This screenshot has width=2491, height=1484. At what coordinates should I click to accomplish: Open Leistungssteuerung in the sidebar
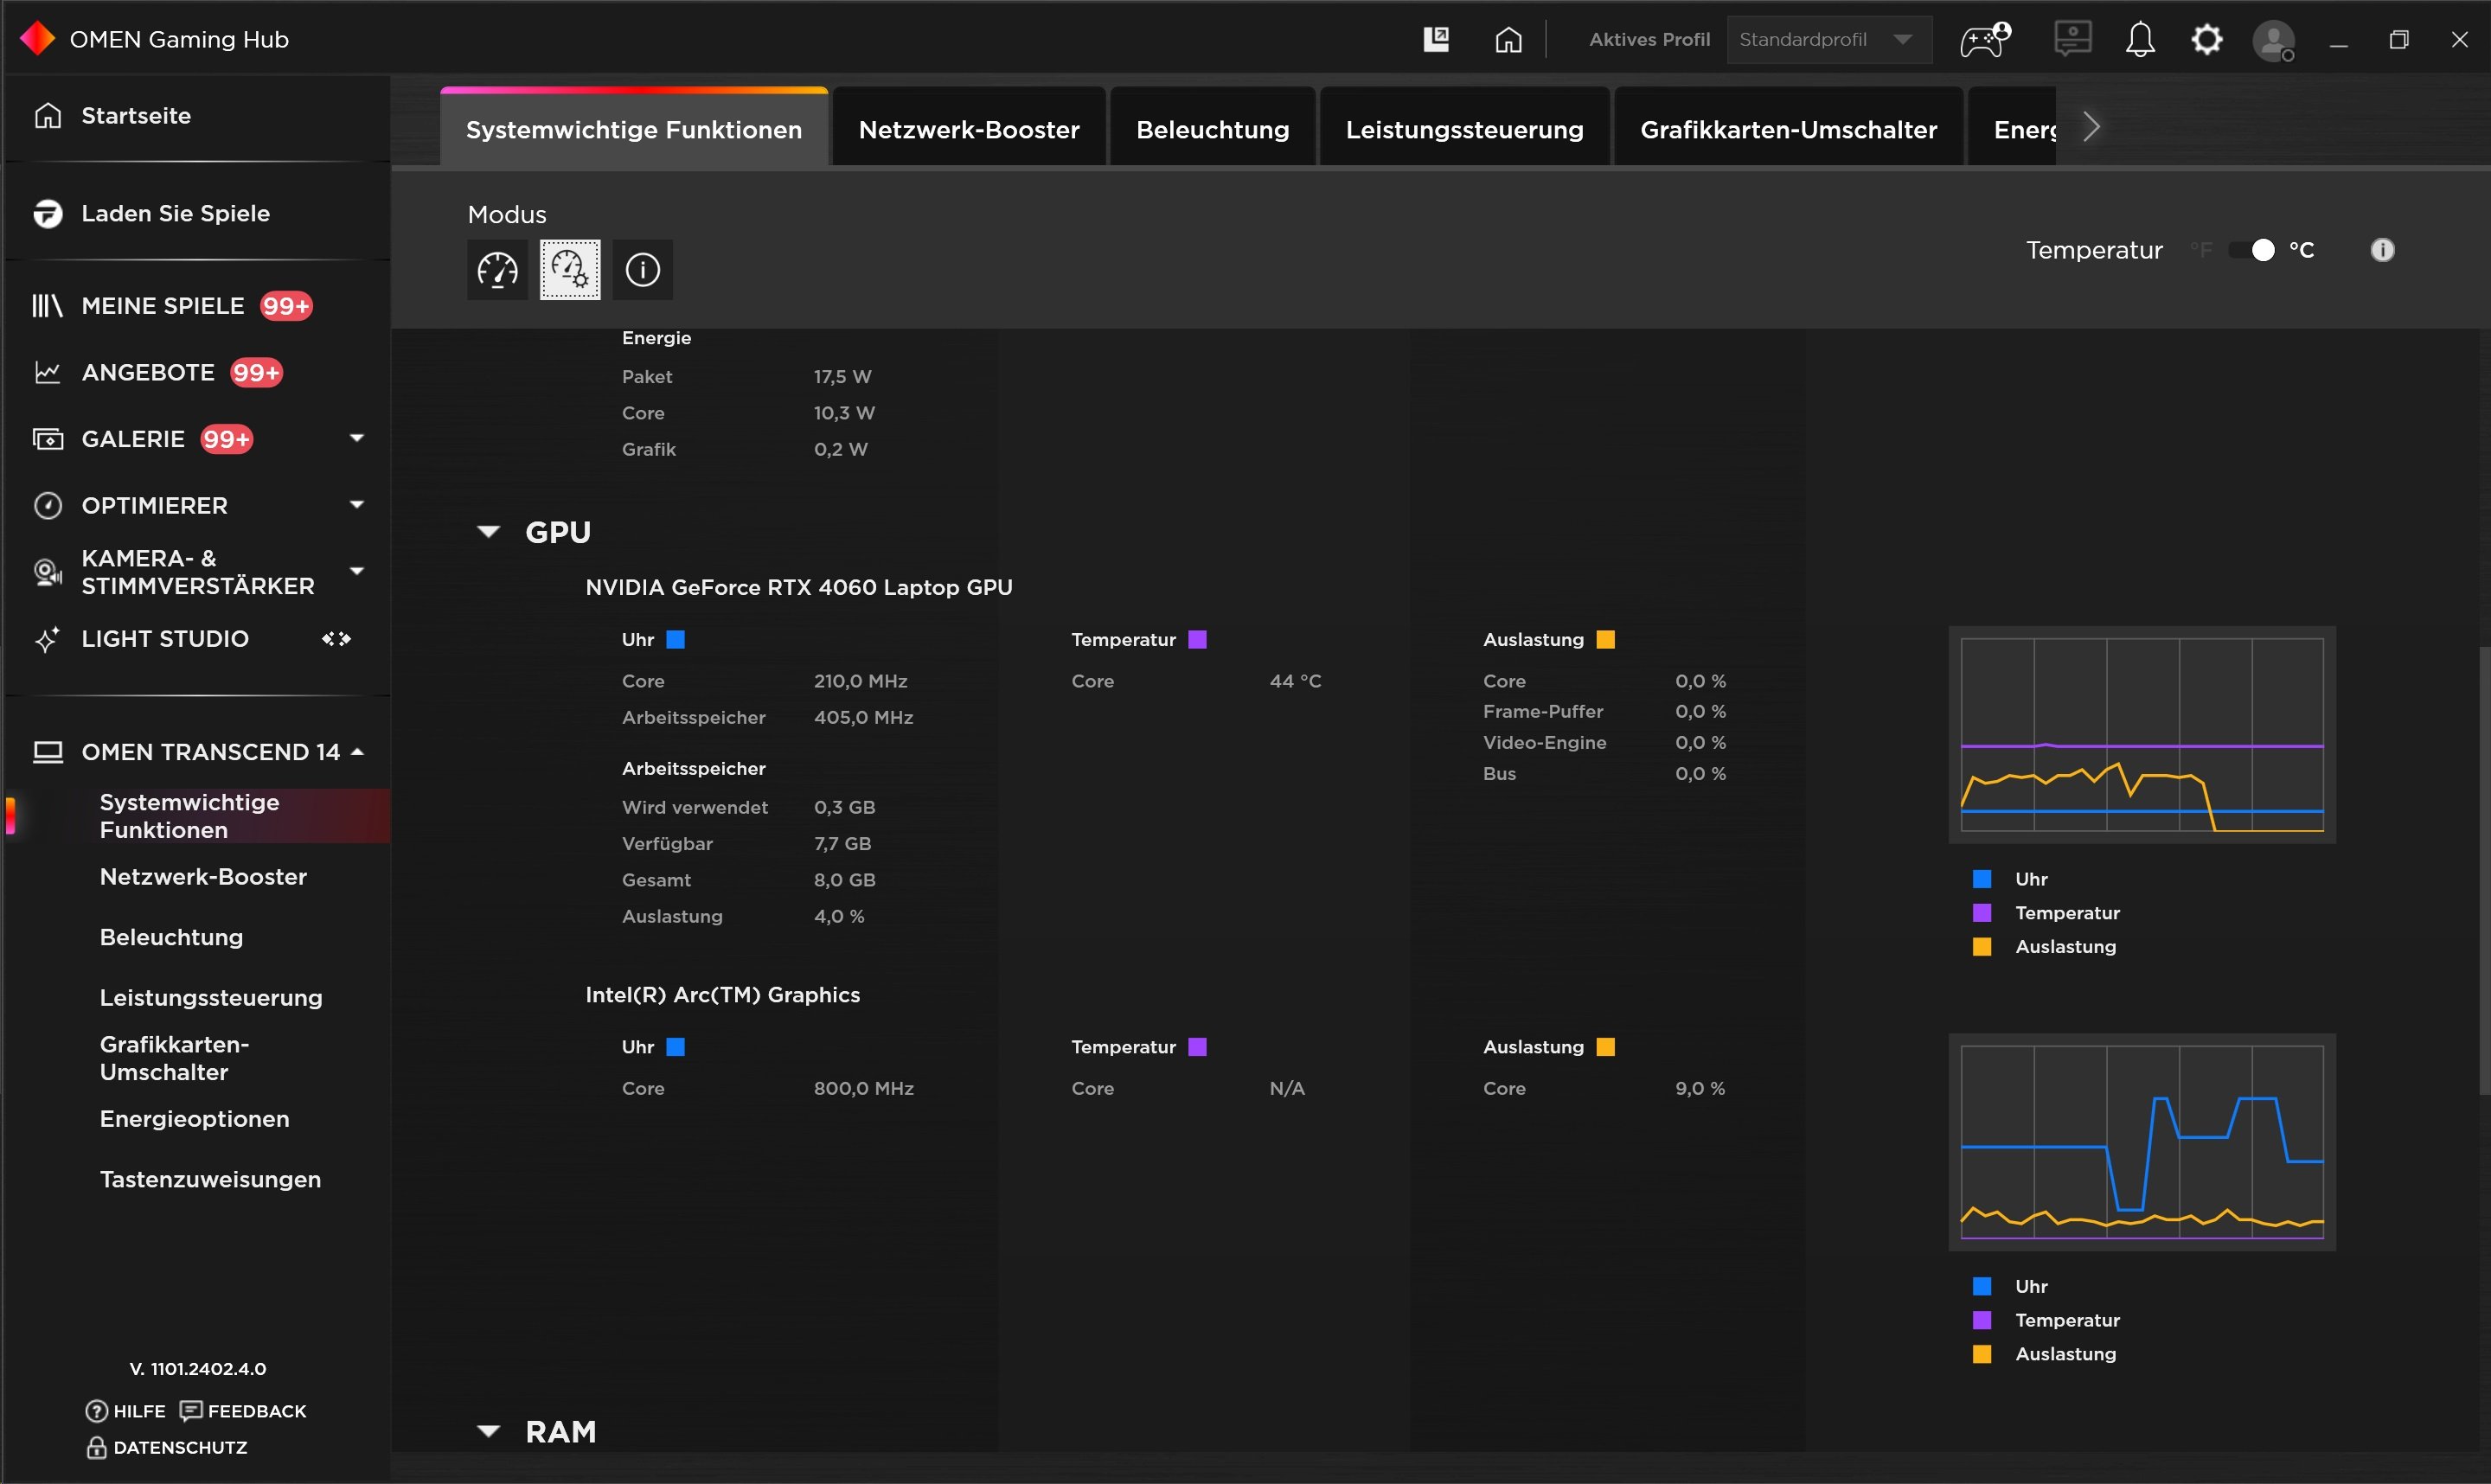[x=211, y=997]
